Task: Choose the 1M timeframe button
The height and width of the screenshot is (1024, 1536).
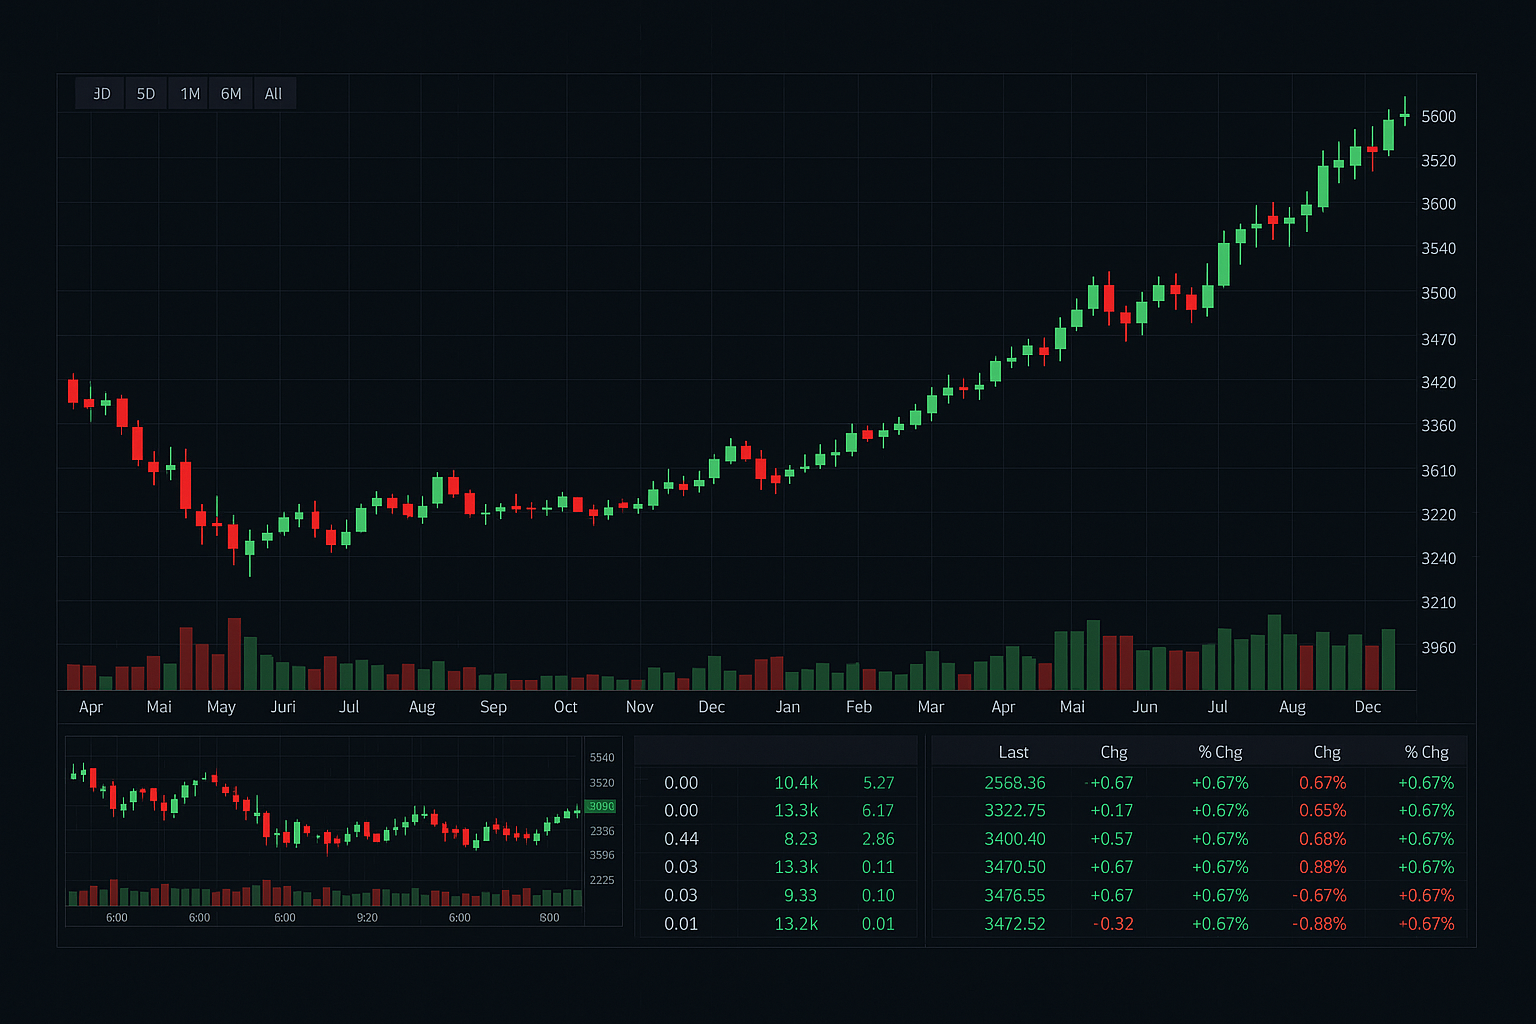Action: coord(190,94)
